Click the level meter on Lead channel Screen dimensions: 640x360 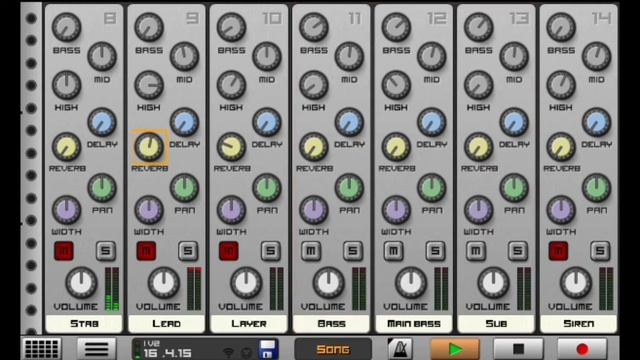pyautogui.click(x=195, y=289)
